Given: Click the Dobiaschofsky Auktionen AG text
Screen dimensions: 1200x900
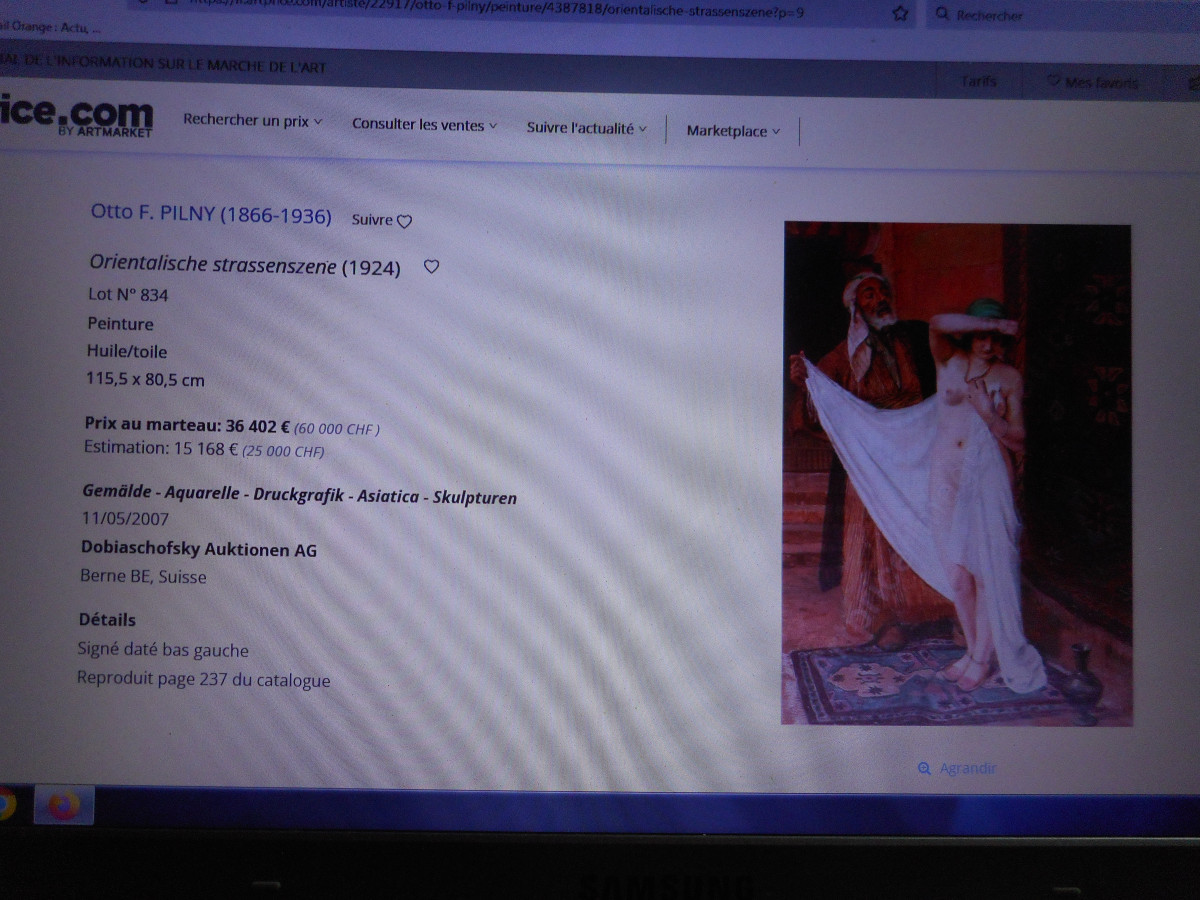Looking at the screenshot, I should (199, 549).
